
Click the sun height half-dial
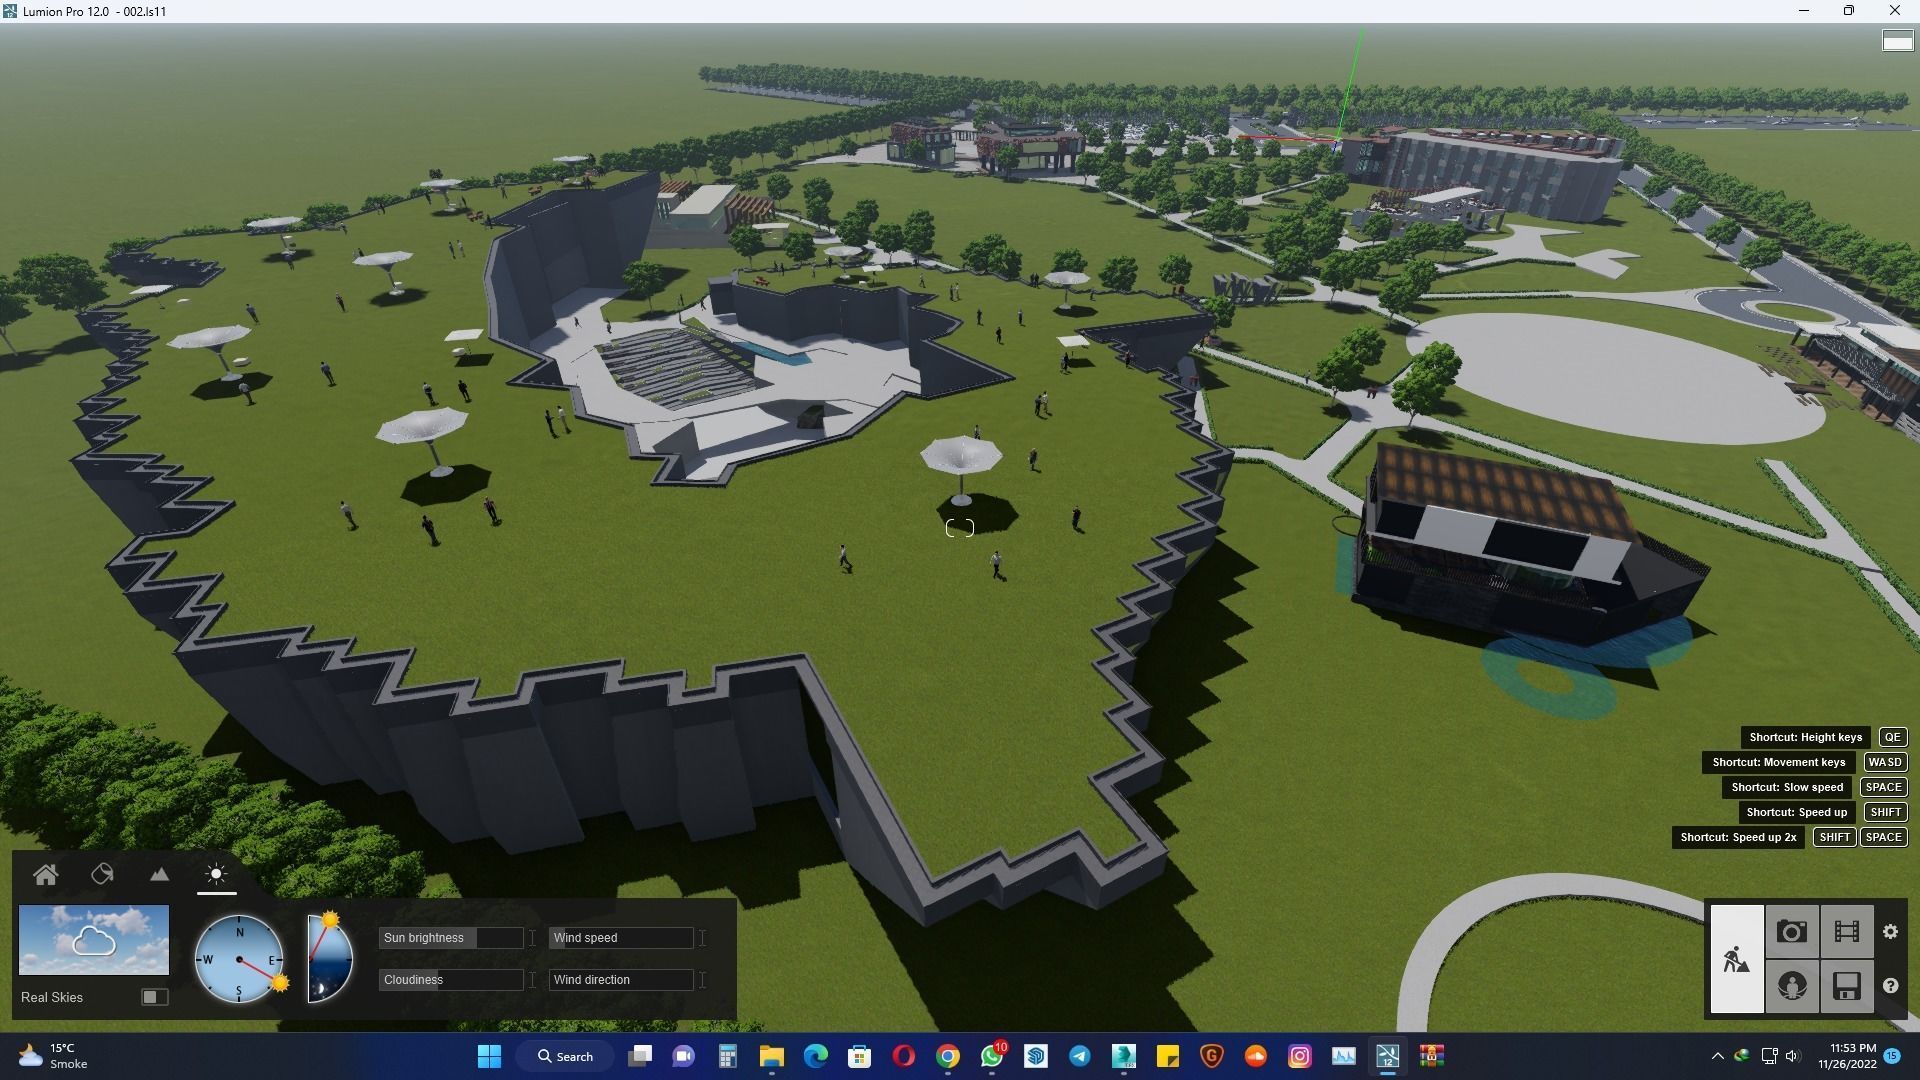click(331, 958)
